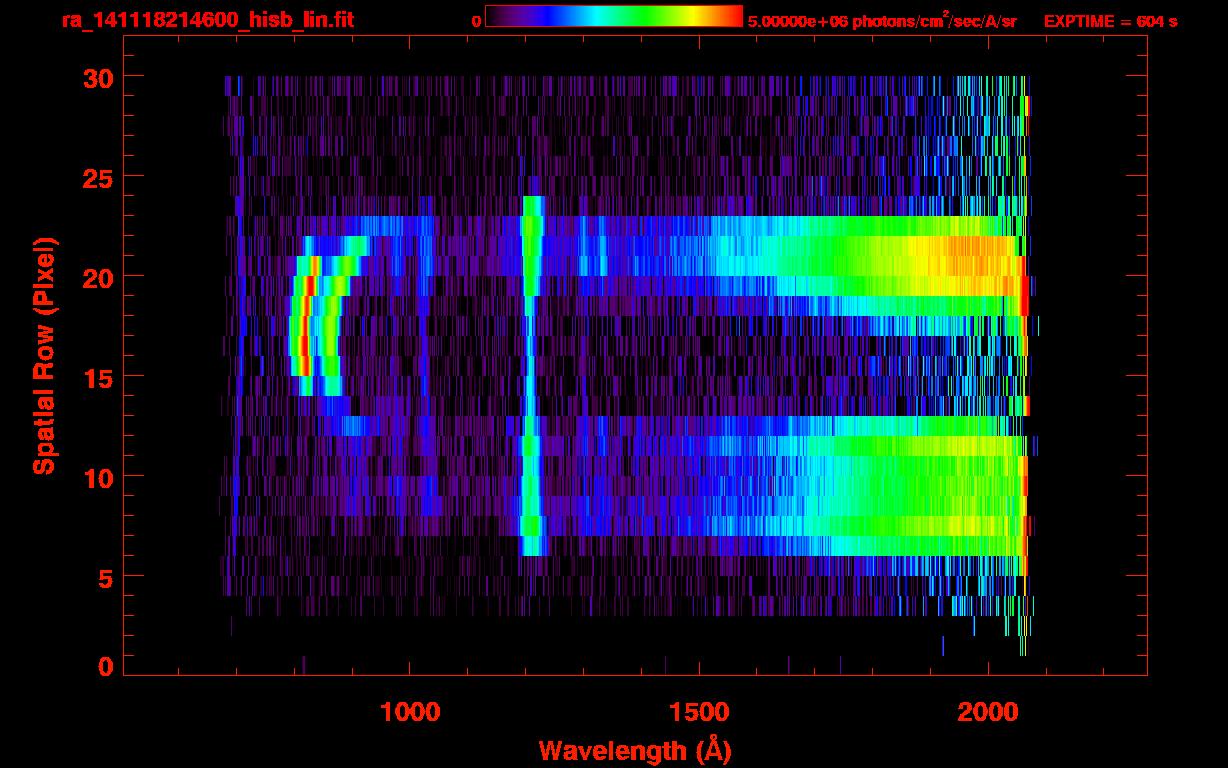Click the y-axis label 0
This screenshot has height=768, width=1228.
tap(106, 667)
